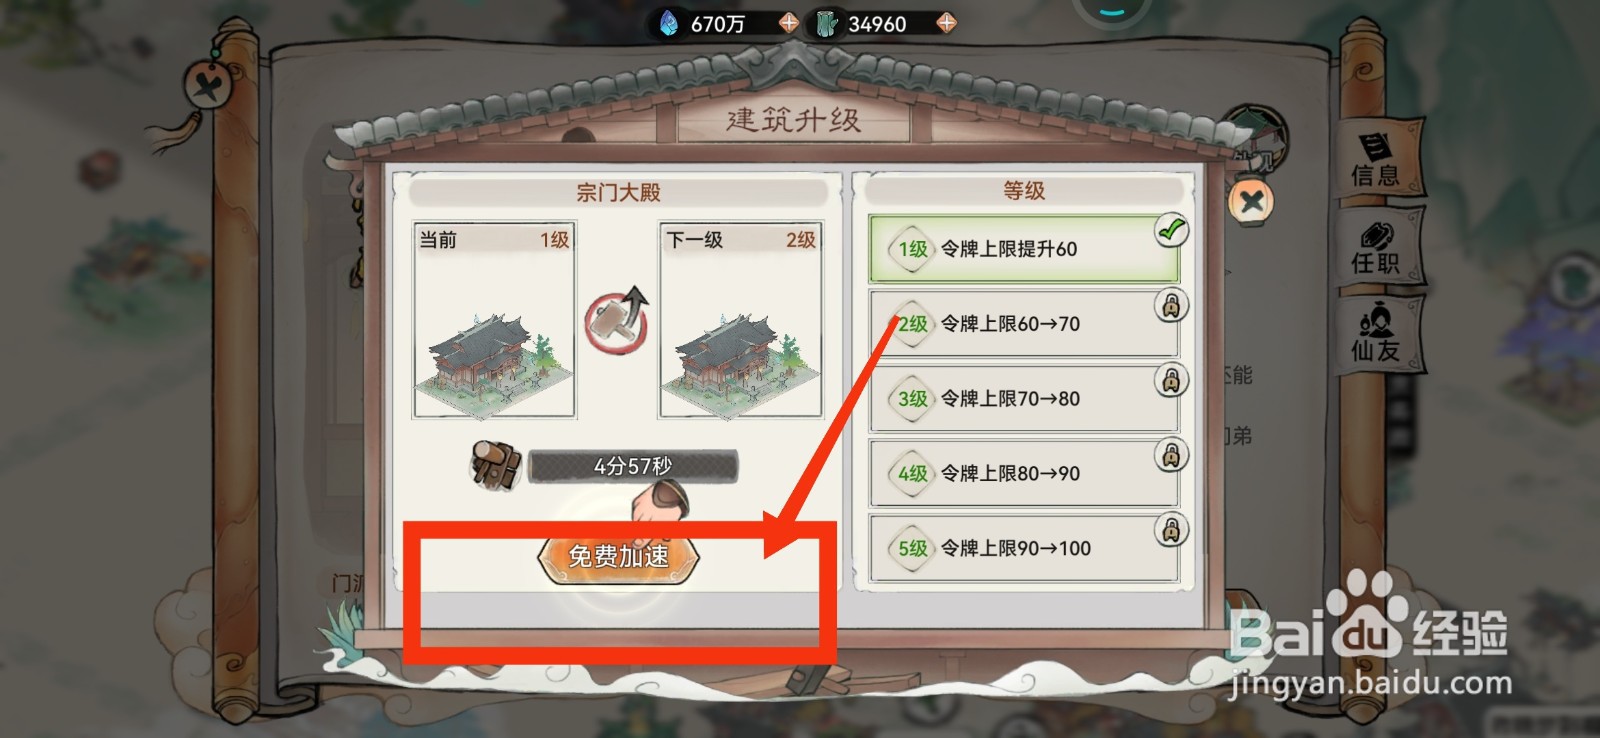The height and width of the screenshot is (738, 1600).
Task: Close the 建筑升级 dialog with the X
Action: coord(1250,203)
